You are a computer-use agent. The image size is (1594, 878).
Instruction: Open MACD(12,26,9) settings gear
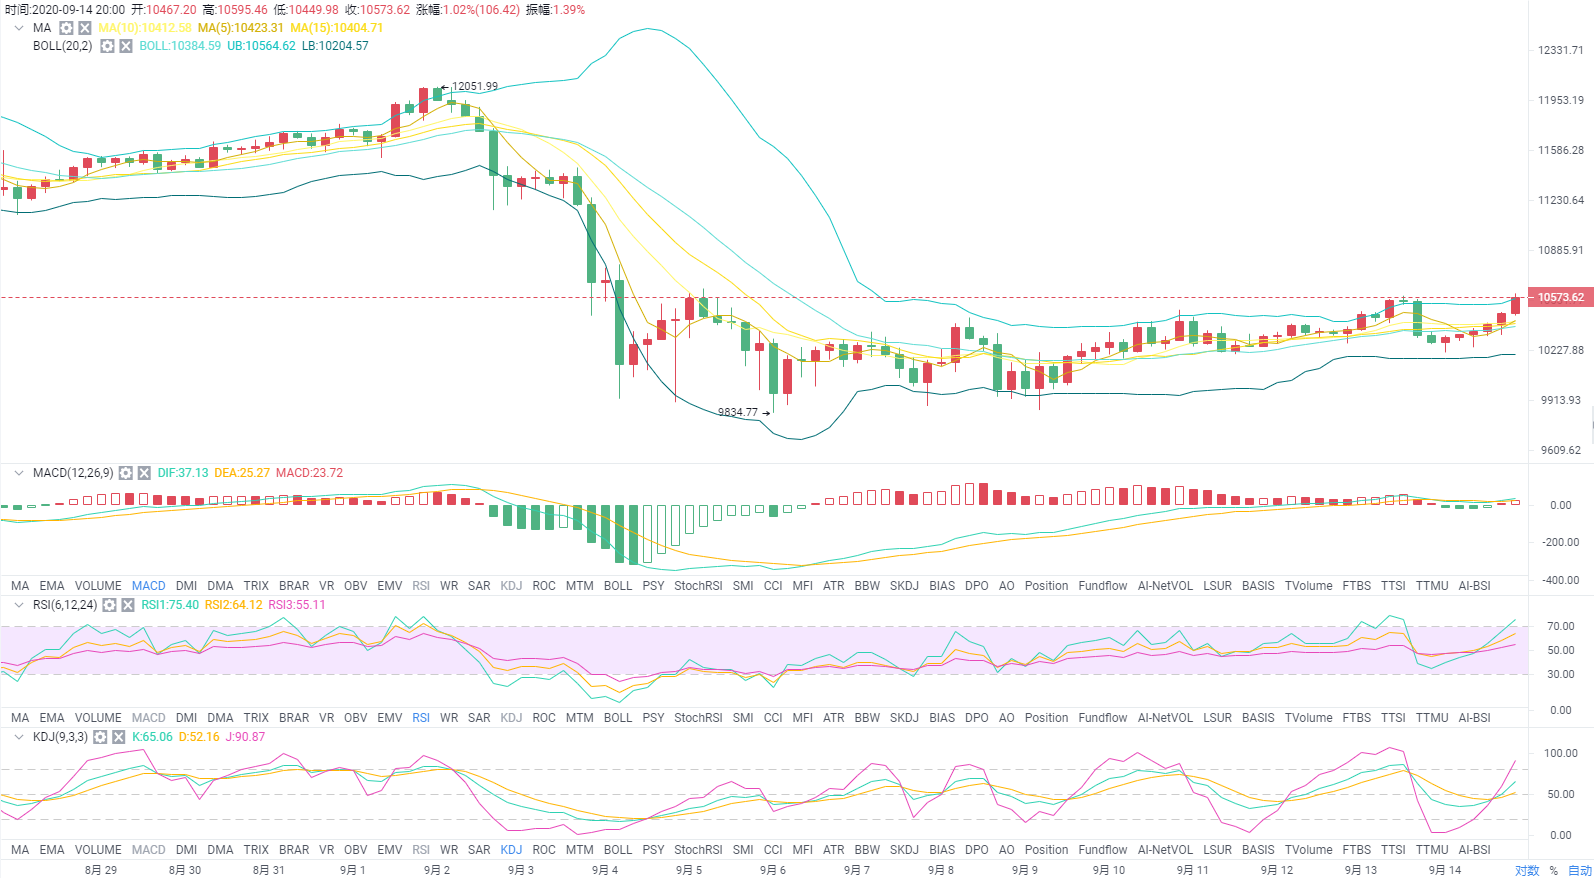click(x=125, y=473)
